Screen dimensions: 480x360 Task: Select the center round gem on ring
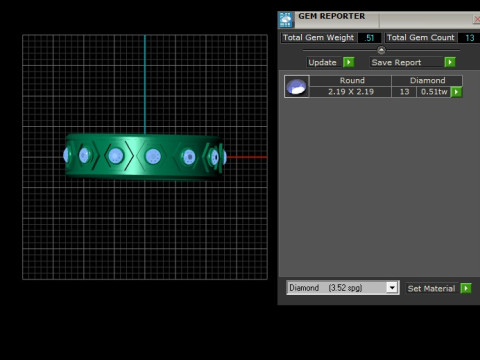(x=153, y=156)
